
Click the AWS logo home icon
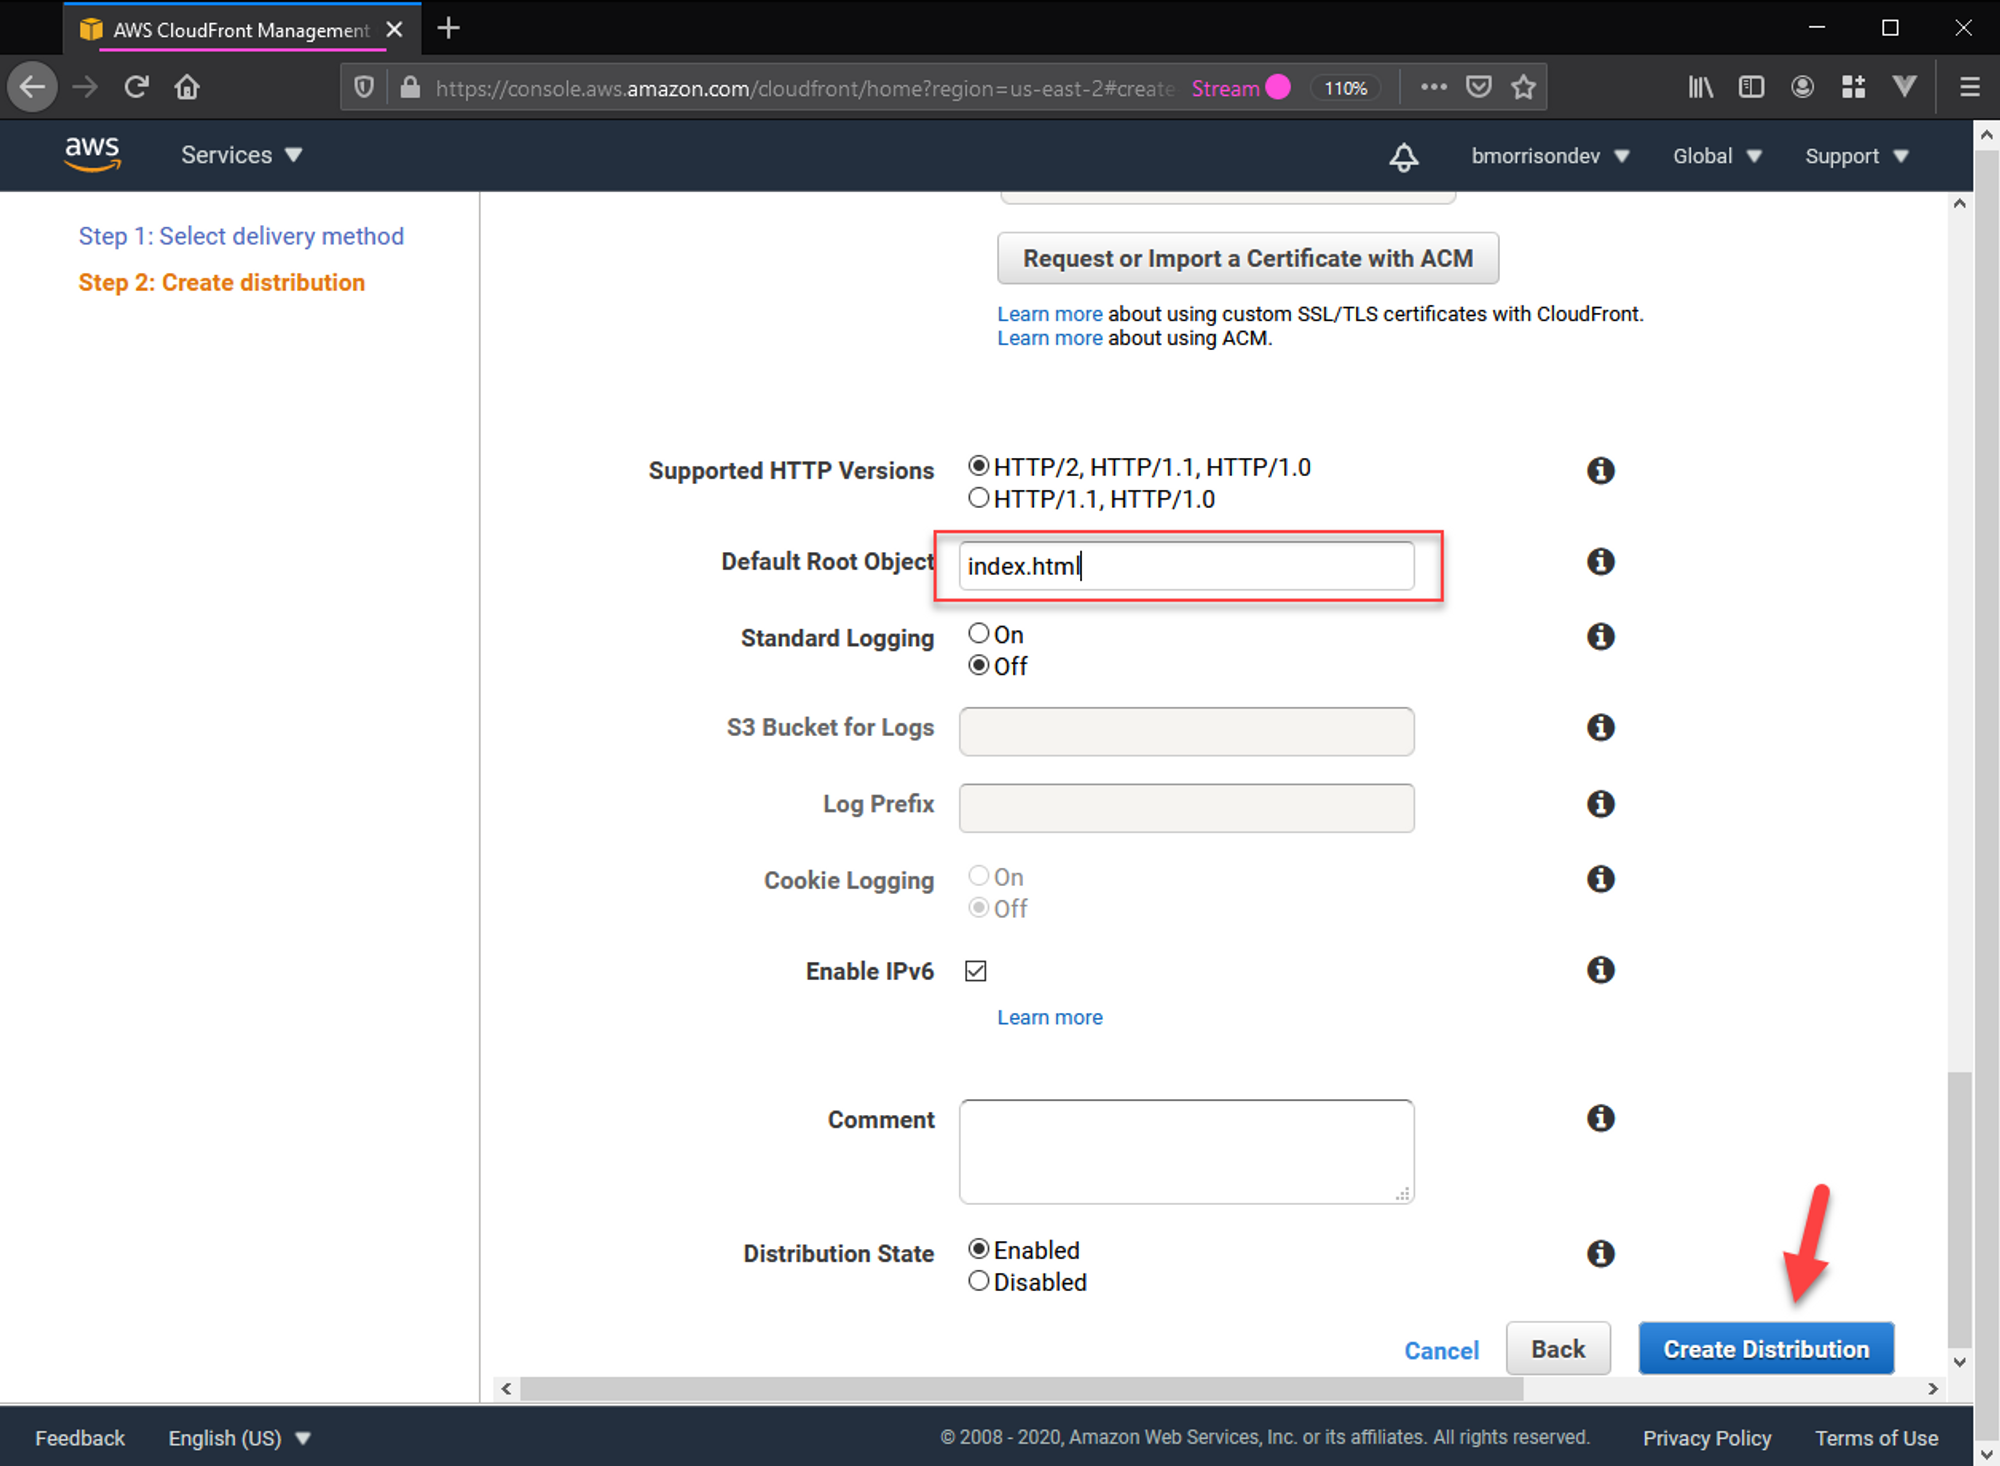coord(92,154)
